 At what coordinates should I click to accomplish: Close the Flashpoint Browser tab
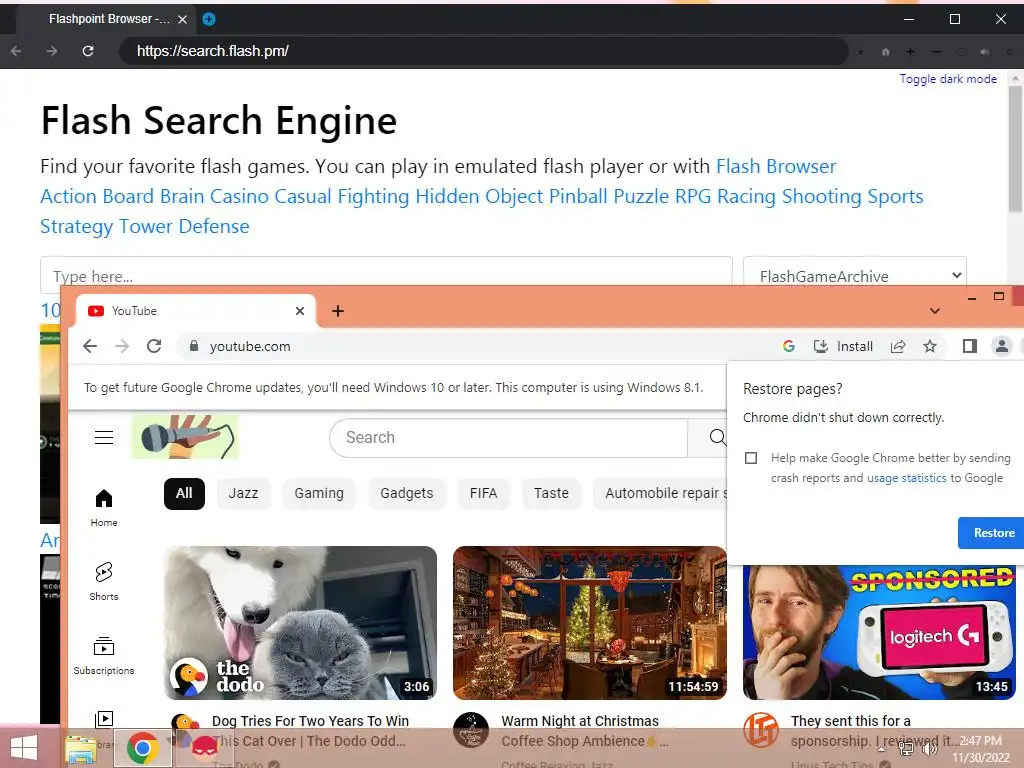click(x=183, y=19)
